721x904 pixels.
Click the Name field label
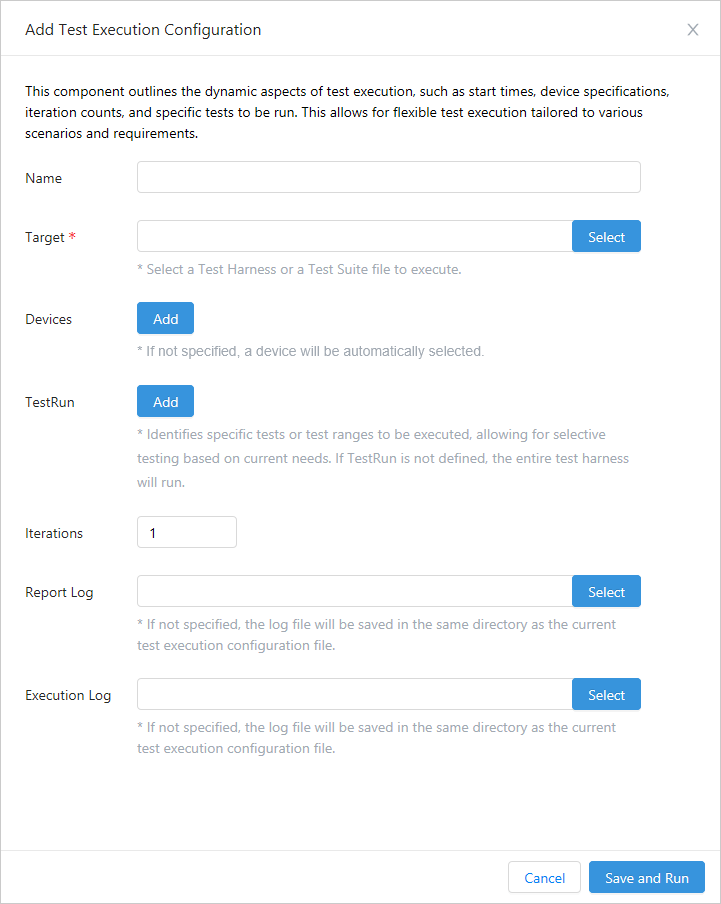click(x=43, y=178)
